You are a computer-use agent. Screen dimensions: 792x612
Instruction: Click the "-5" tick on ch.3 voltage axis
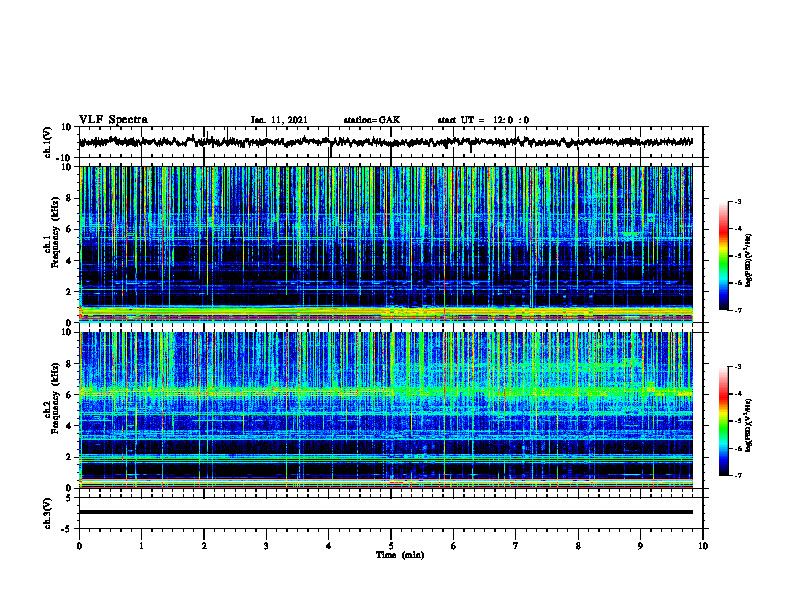click(x=68, y=529)
